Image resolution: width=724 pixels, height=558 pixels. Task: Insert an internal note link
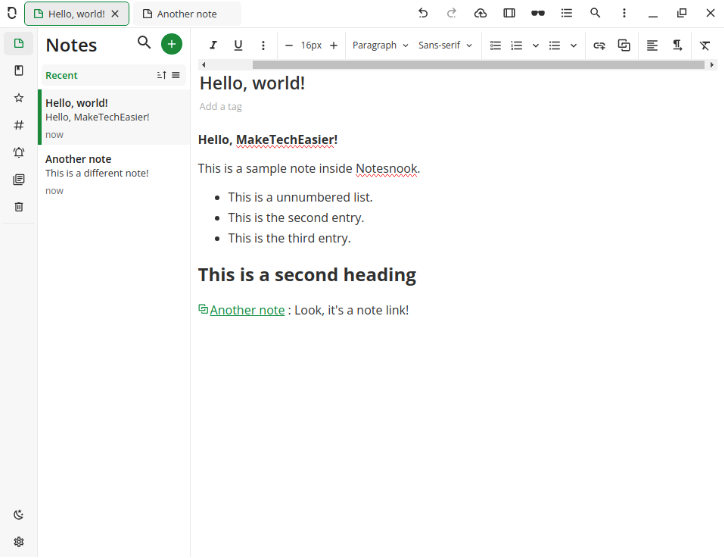point(624,45)
